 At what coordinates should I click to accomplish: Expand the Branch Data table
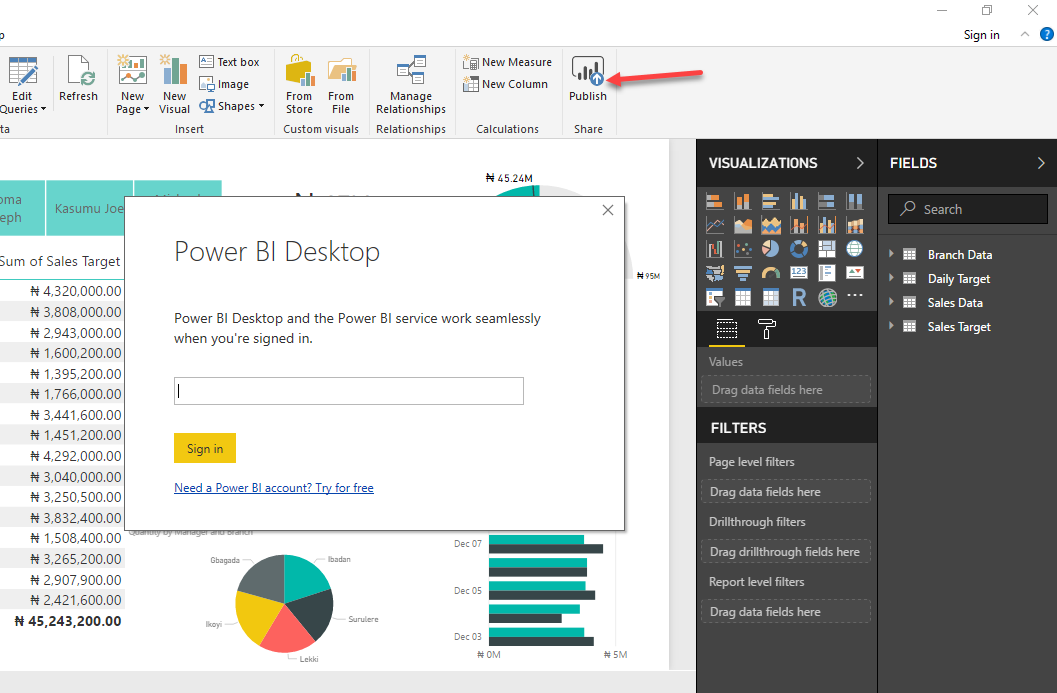tap(893, 254)
